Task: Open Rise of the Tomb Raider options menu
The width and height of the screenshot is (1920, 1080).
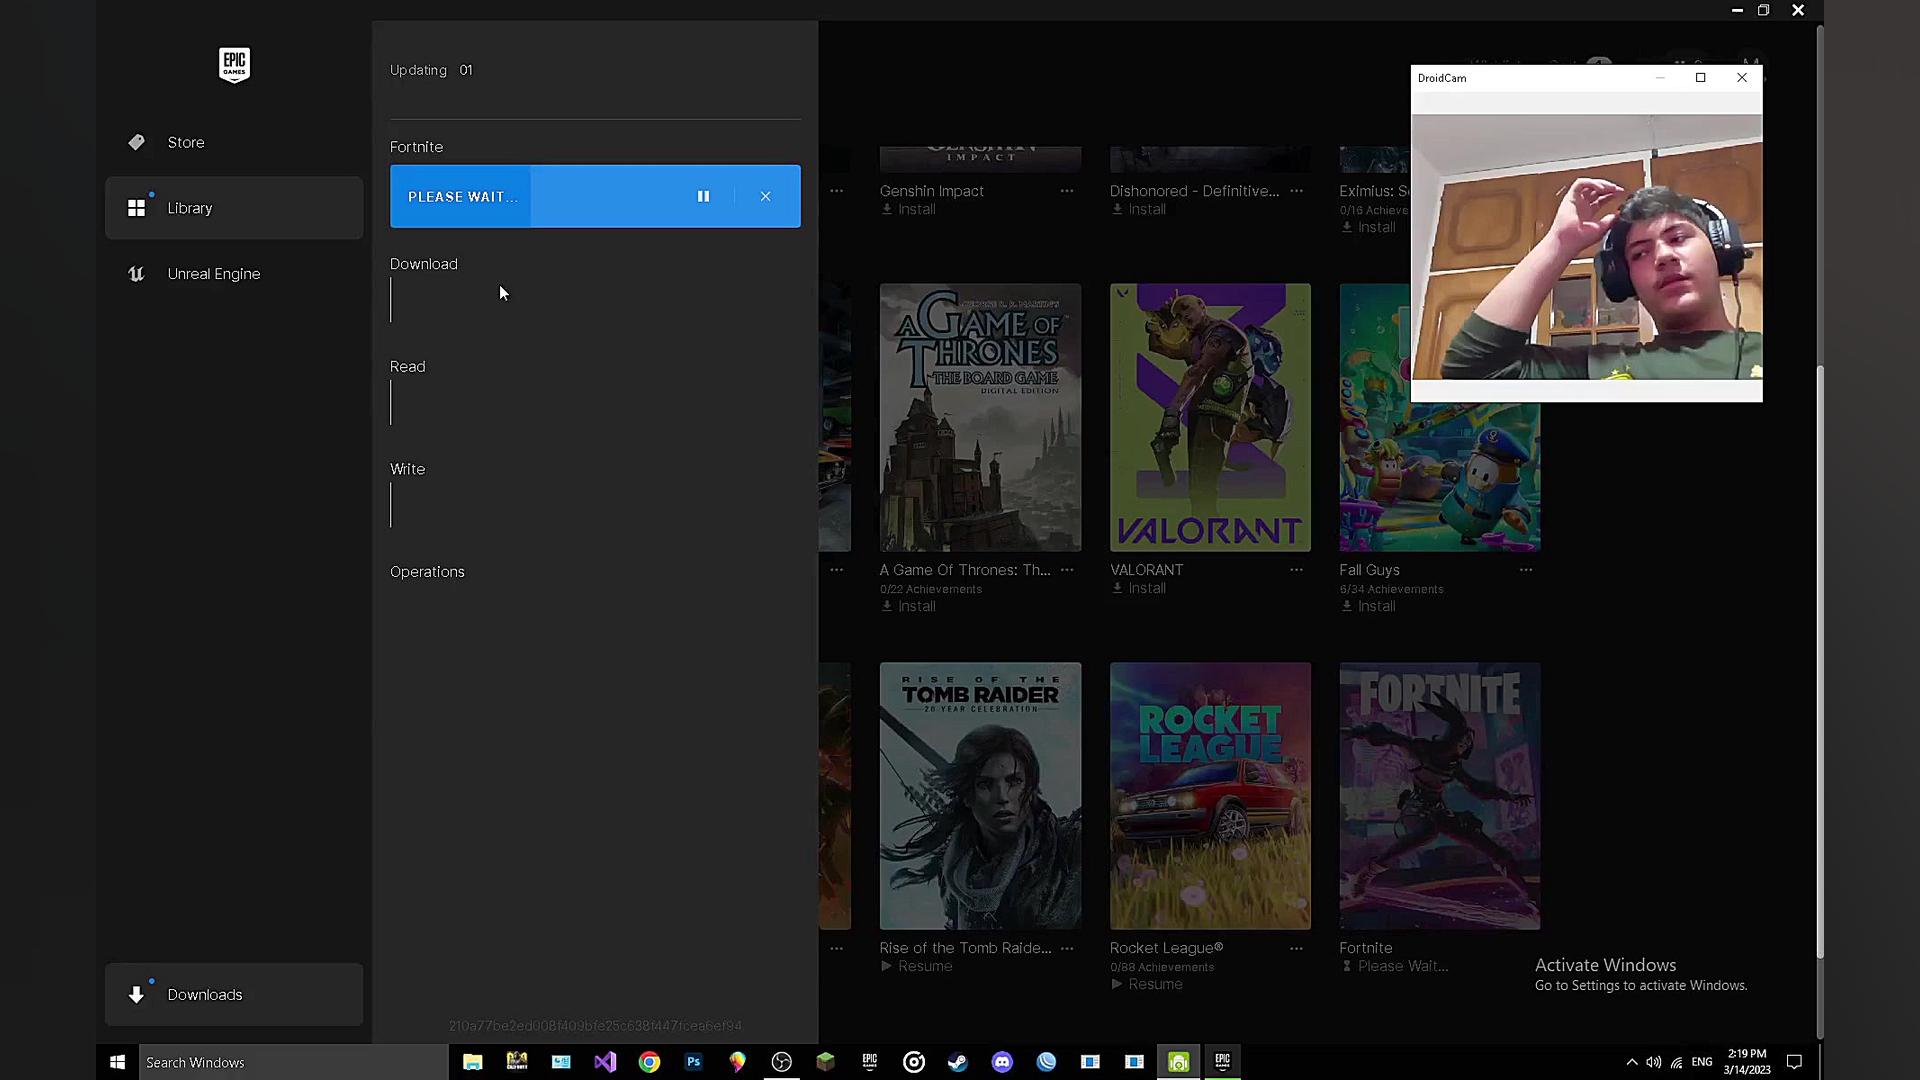Action: pyautogui.click(x=1066, y=948)
